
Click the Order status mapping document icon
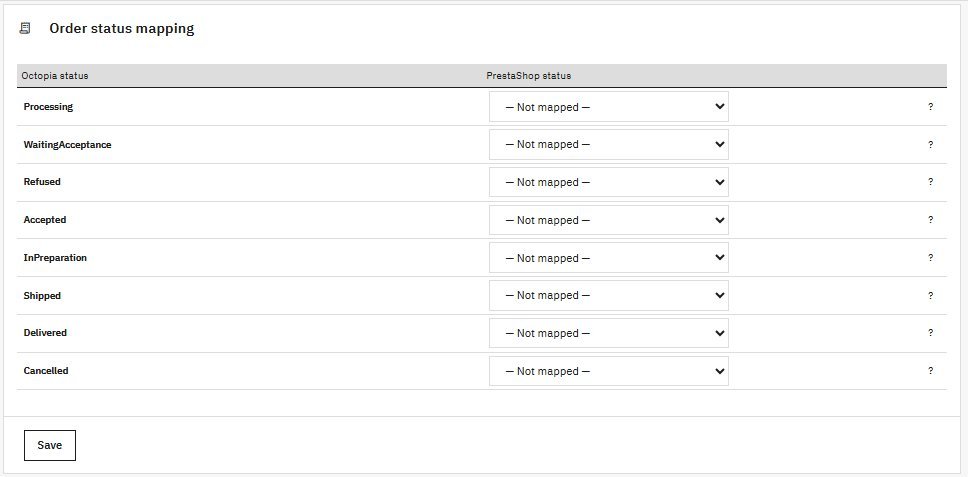(25, 28)
